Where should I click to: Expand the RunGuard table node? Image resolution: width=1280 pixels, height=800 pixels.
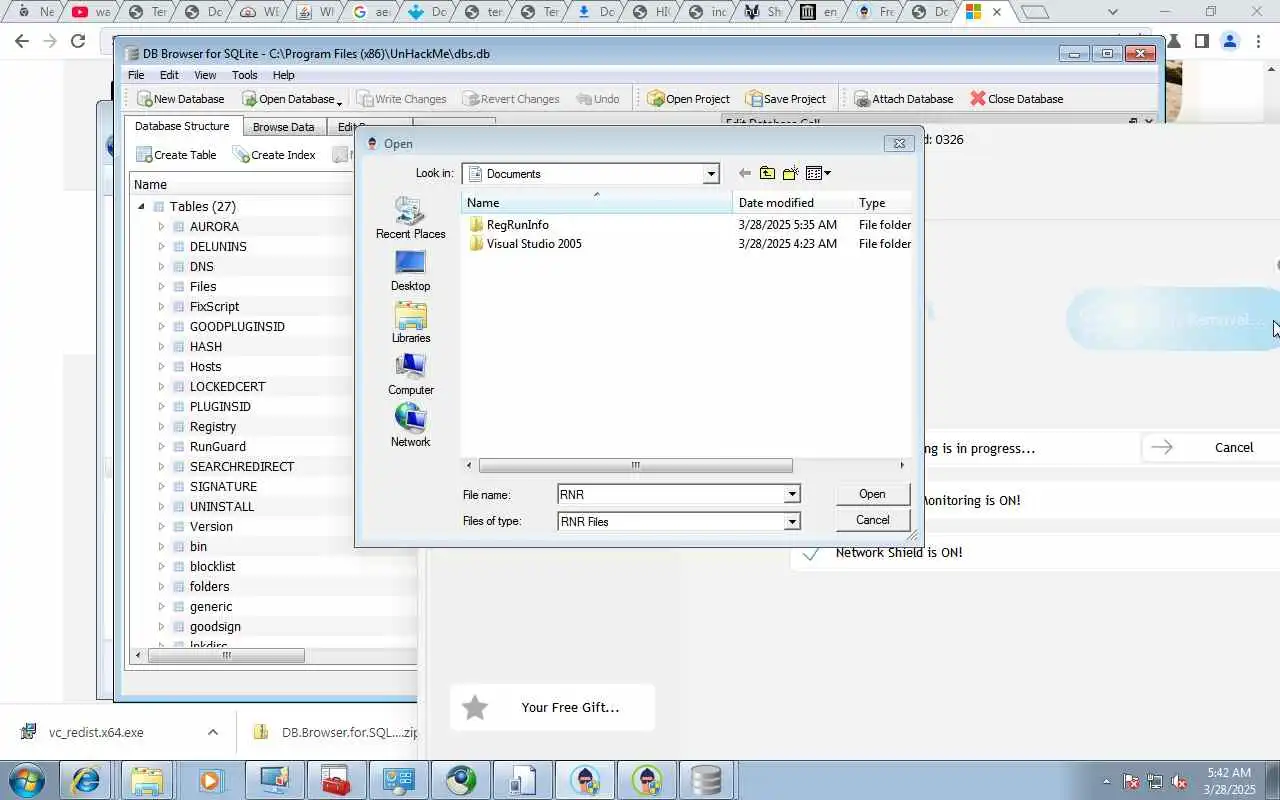coord(161,446)
